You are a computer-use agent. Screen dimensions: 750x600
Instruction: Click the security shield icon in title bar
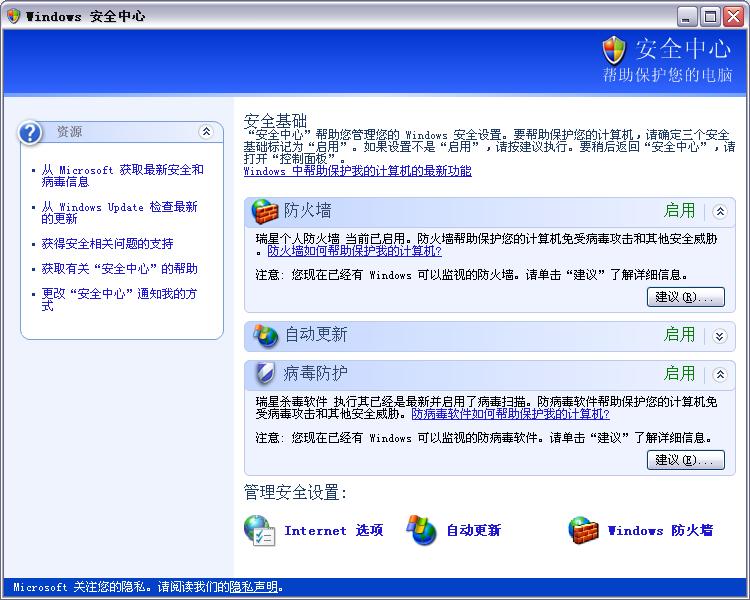[x=13, y=16]
